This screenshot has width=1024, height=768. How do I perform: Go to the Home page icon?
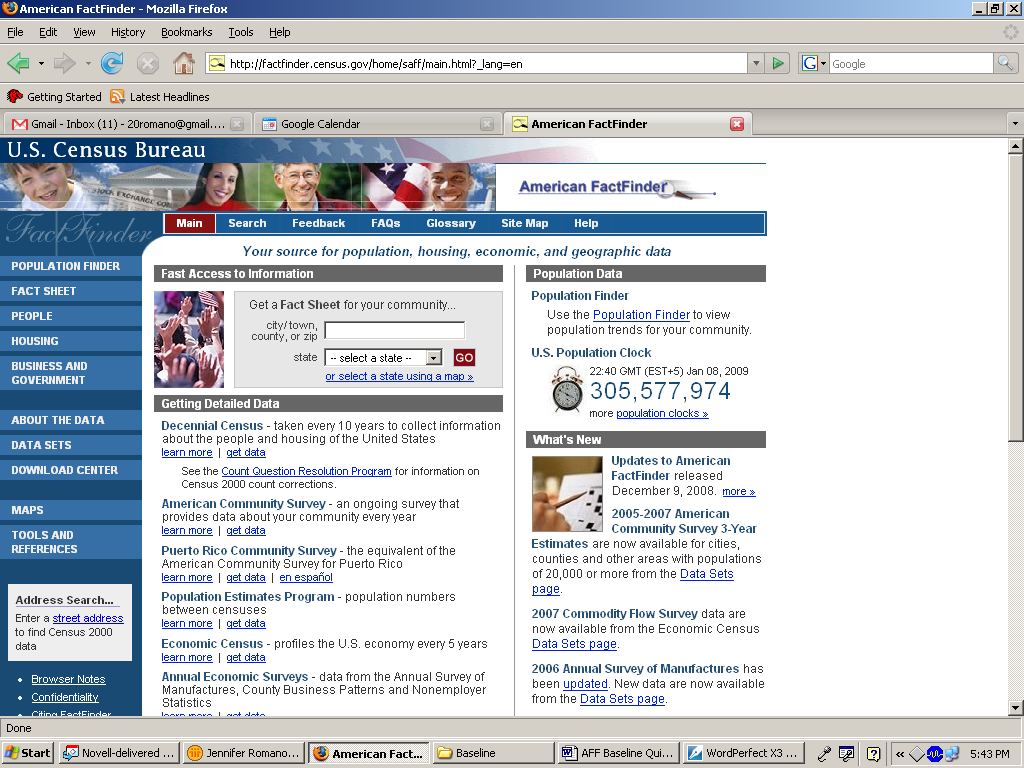pyautogui.click(x=184, y=63)
